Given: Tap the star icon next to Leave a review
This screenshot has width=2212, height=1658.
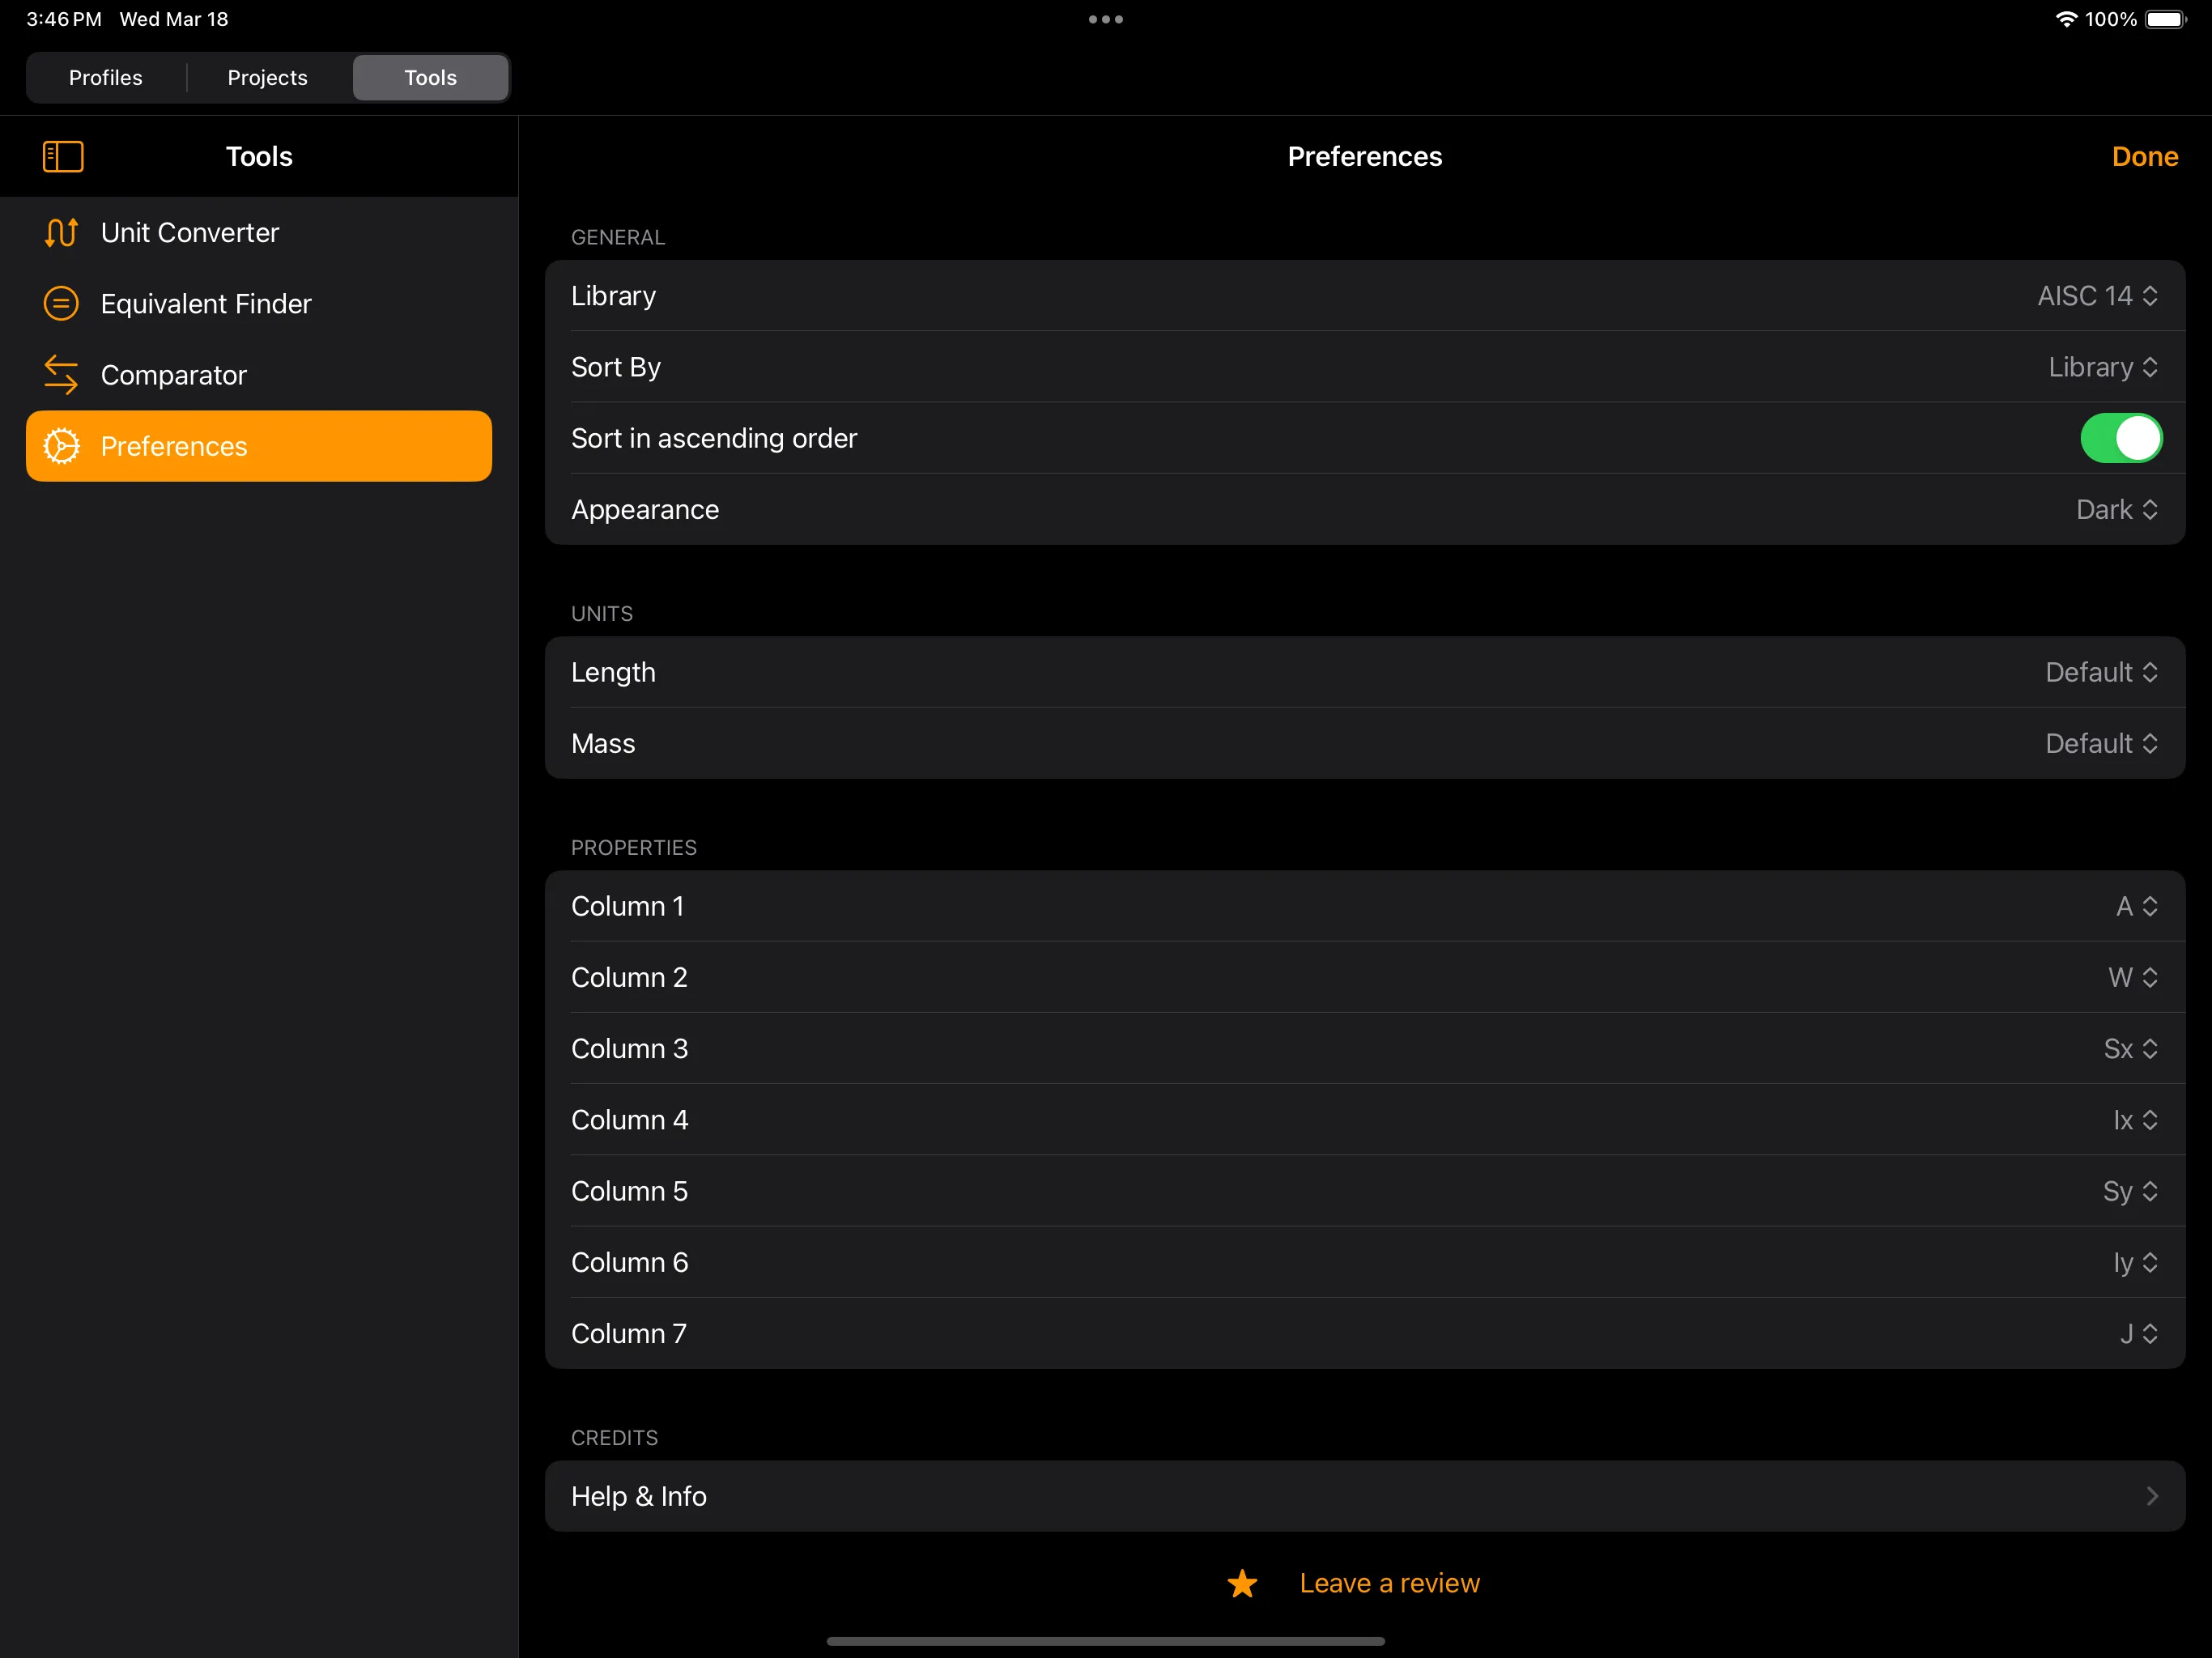Looking at the screenshot, I should [1241, 1583].
